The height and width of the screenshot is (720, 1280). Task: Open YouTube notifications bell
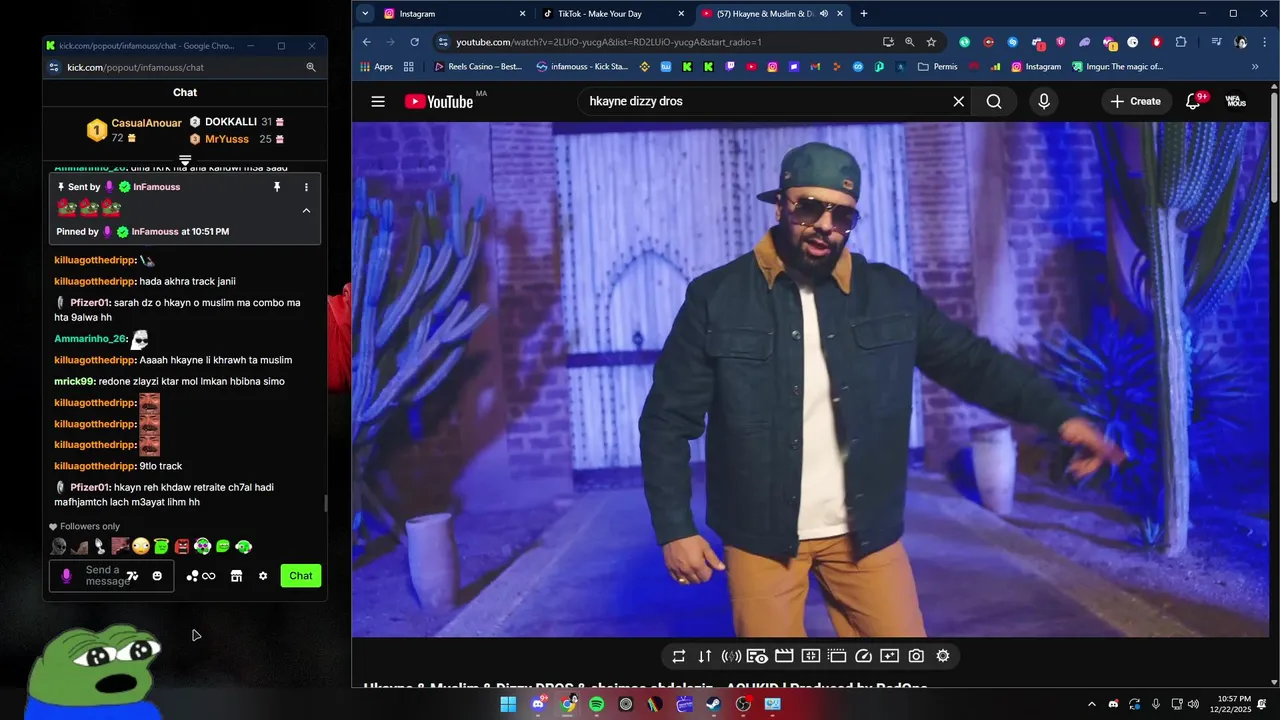point(1193,101)
